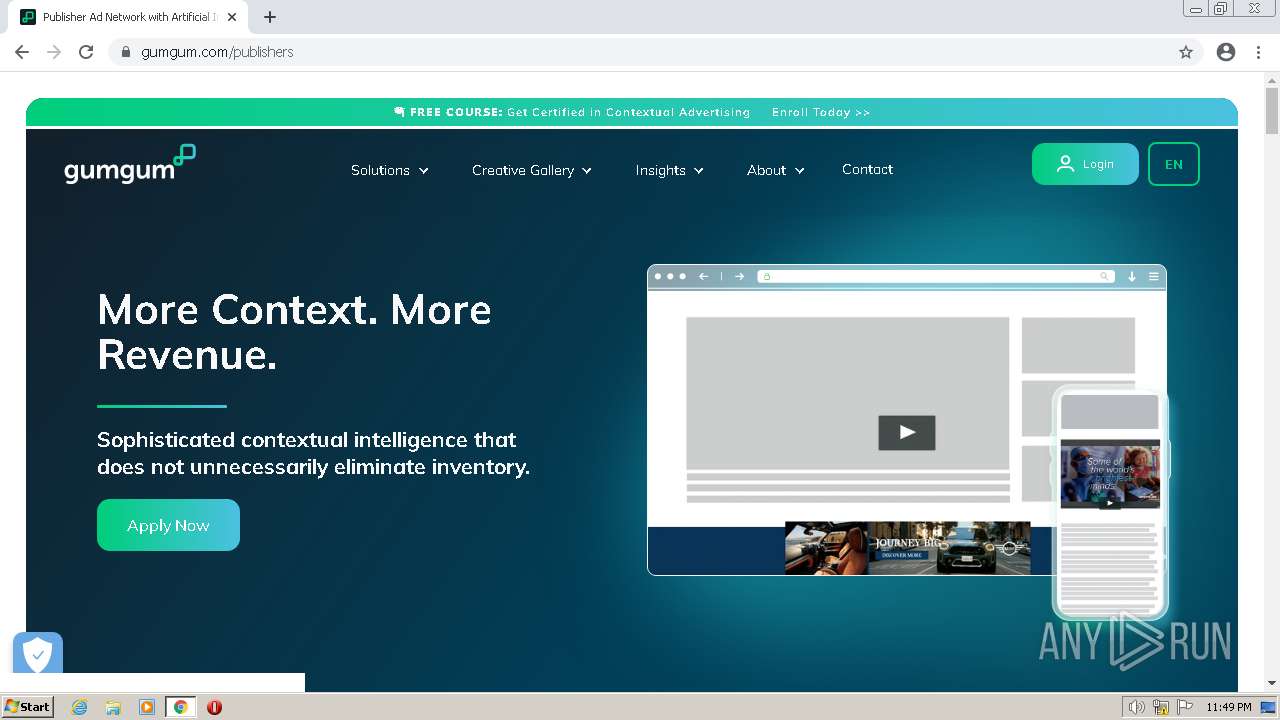This screenshot has width=1280, height=720.
Task: Close the Publisher Ad Network tab
Action: point(232,17)
